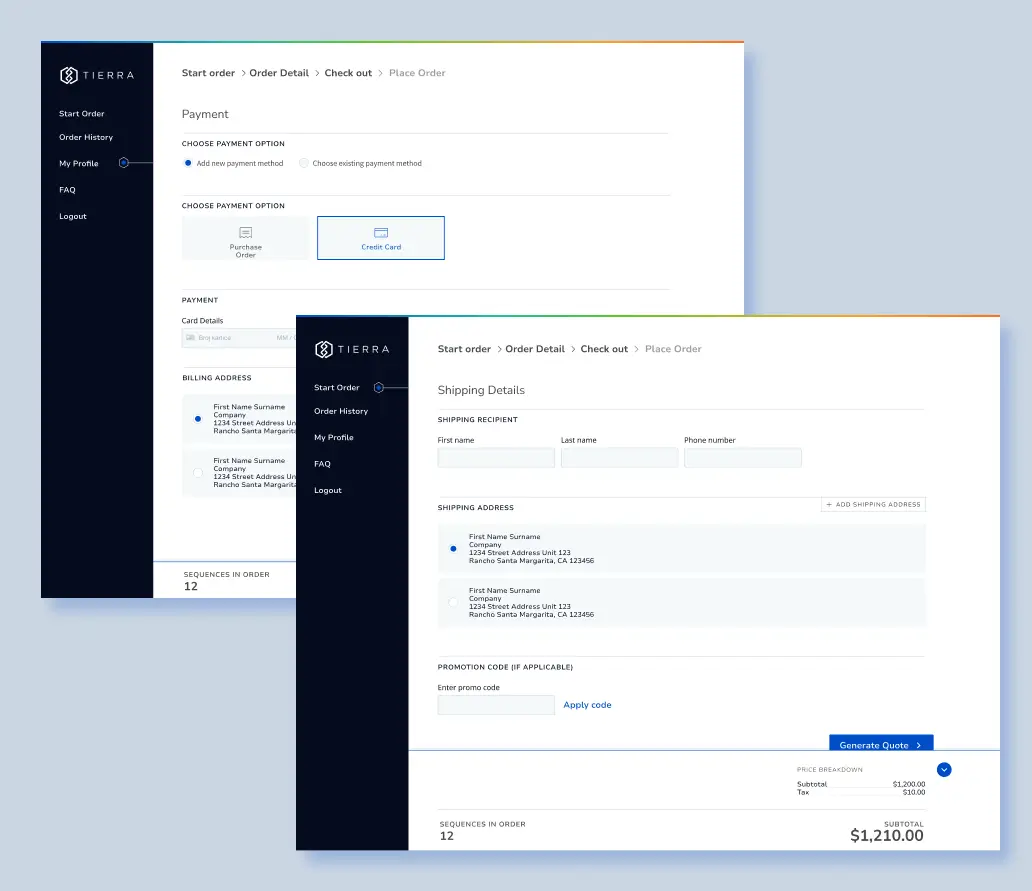1032x891 pixels.
Task: Open Order History in the Shipping window sidebar
Action: 341,411
